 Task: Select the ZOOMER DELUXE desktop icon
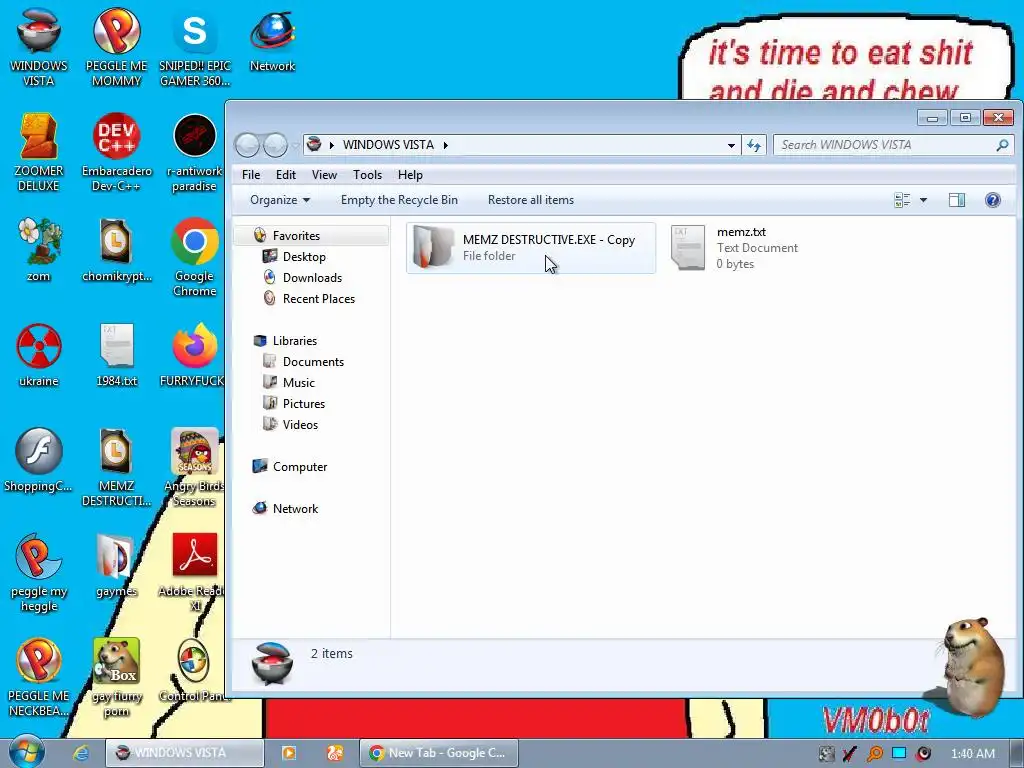click(39, 152)
